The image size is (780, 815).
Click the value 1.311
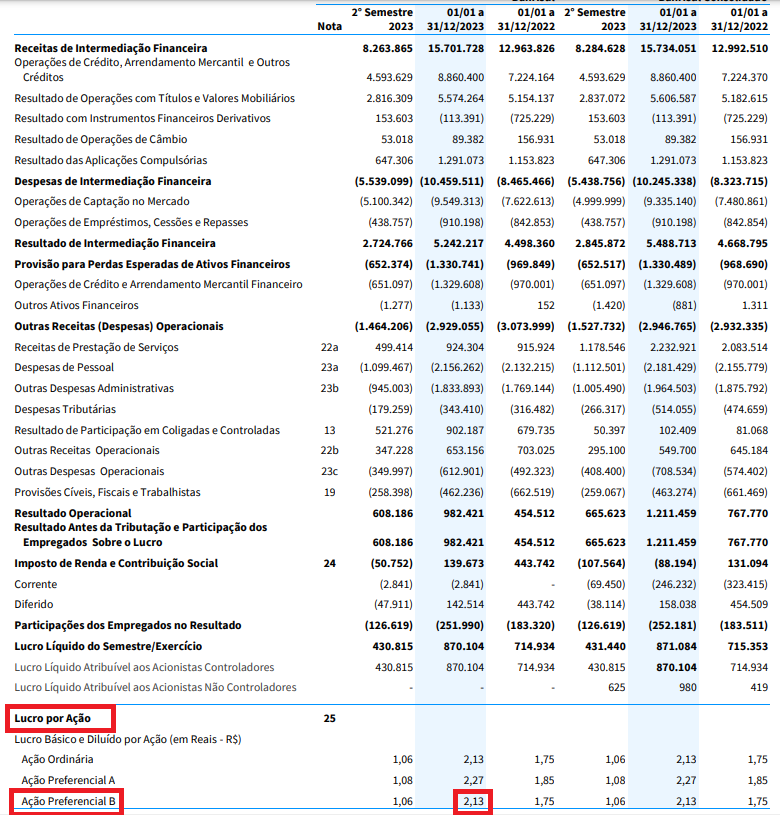755,306
